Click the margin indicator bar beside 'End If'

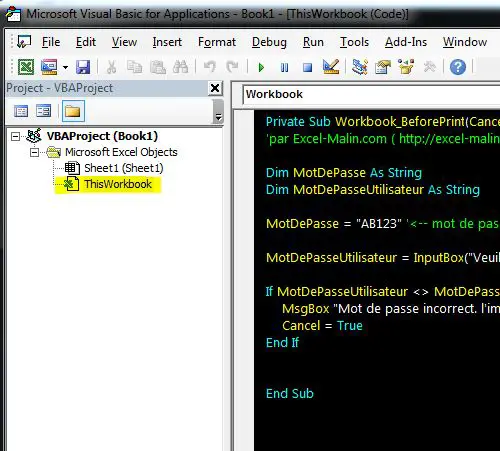coord(244,343)
